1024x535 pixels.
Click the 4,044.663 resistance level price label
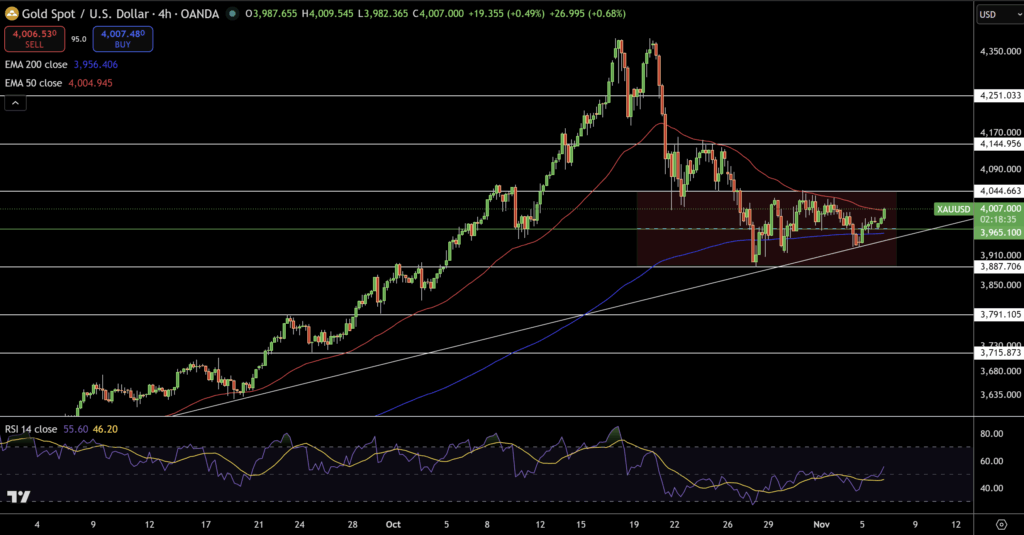click(999, 191)
